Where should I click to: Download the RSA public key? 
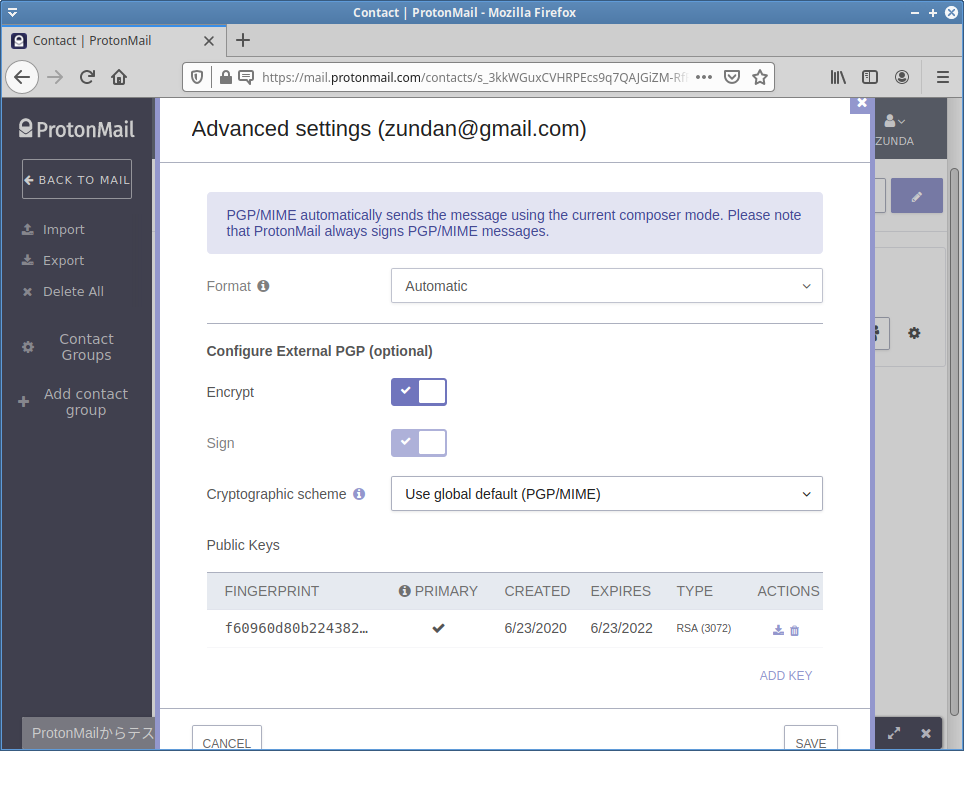coord(778,630)
